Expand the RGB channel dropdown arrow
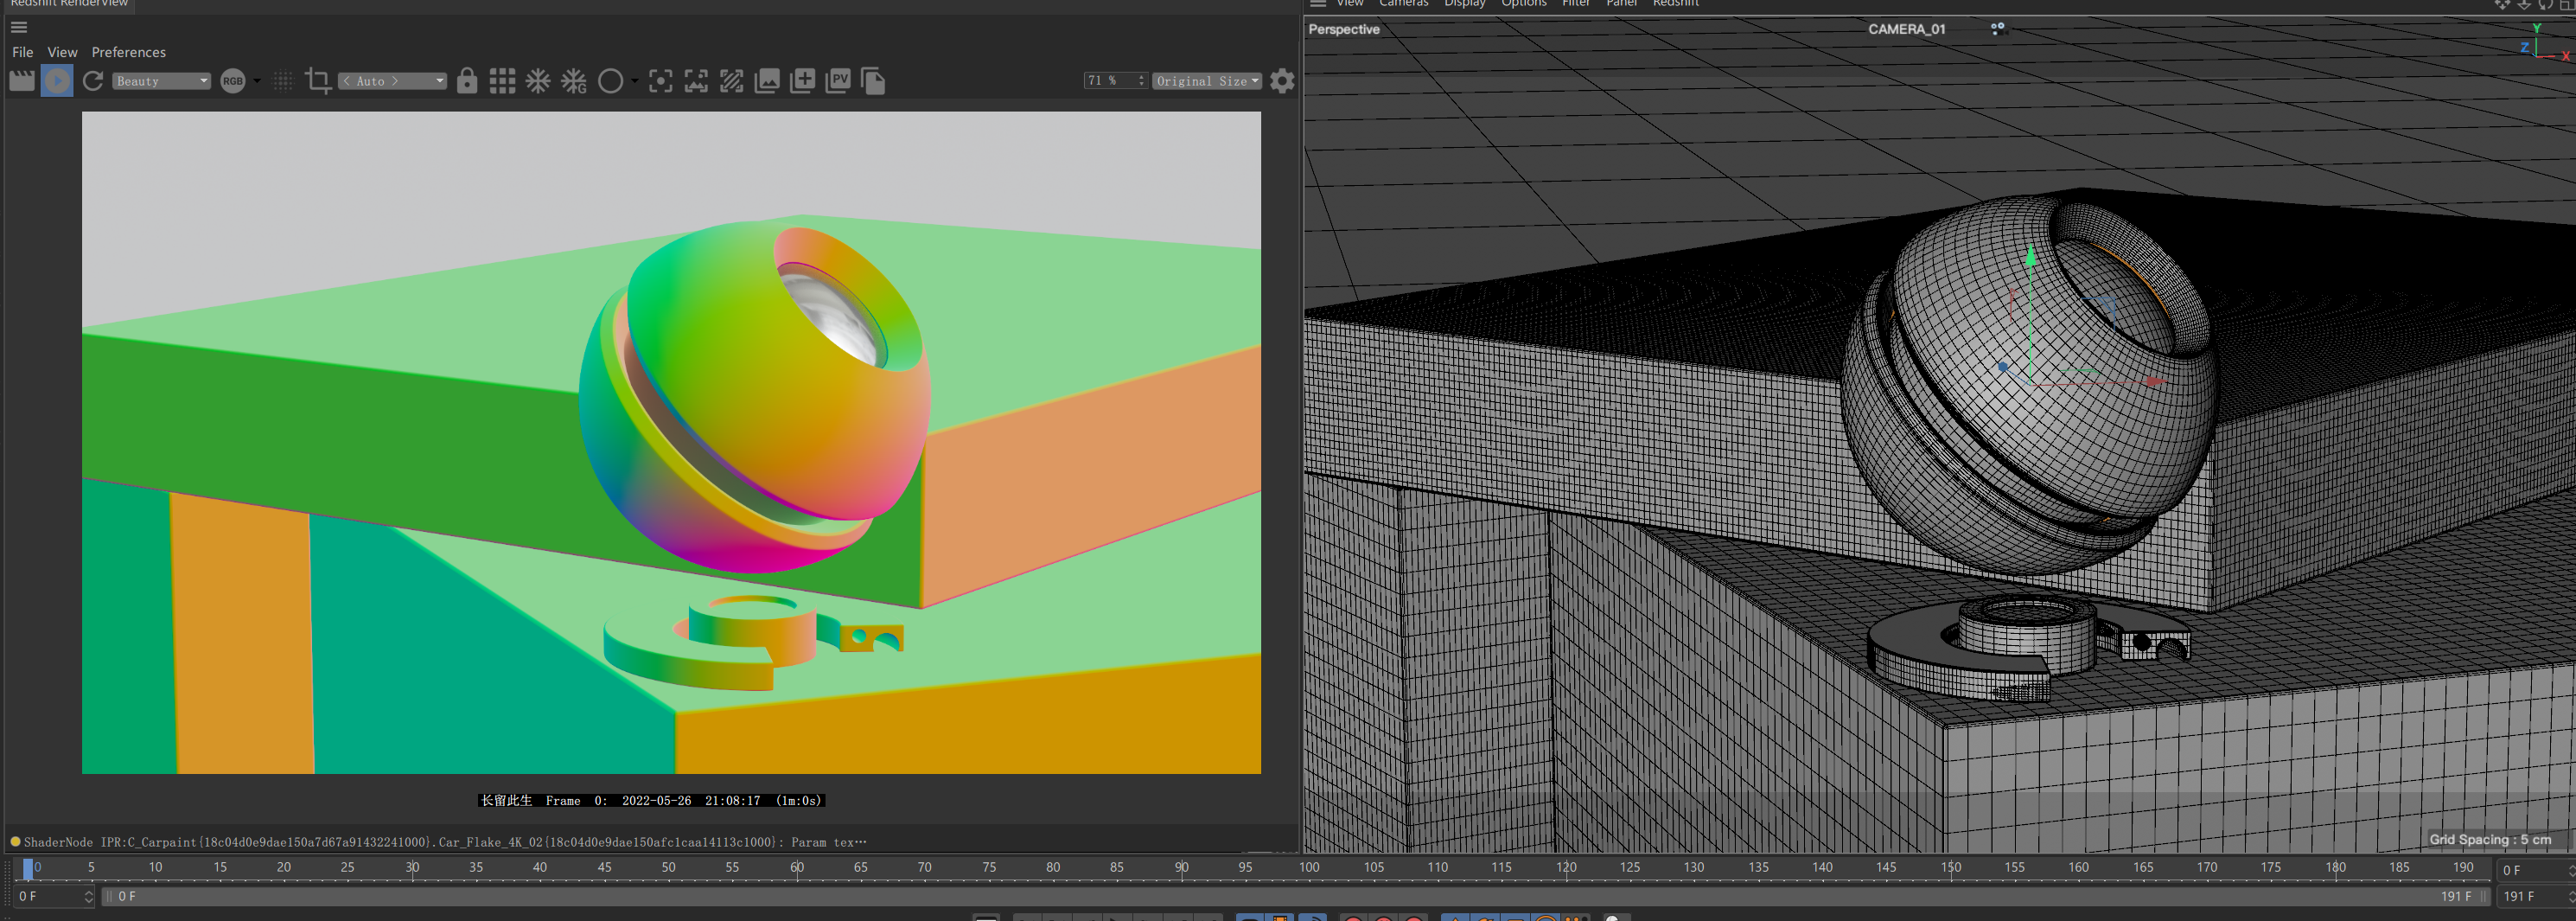2576x921 pixels. point(257,81)
